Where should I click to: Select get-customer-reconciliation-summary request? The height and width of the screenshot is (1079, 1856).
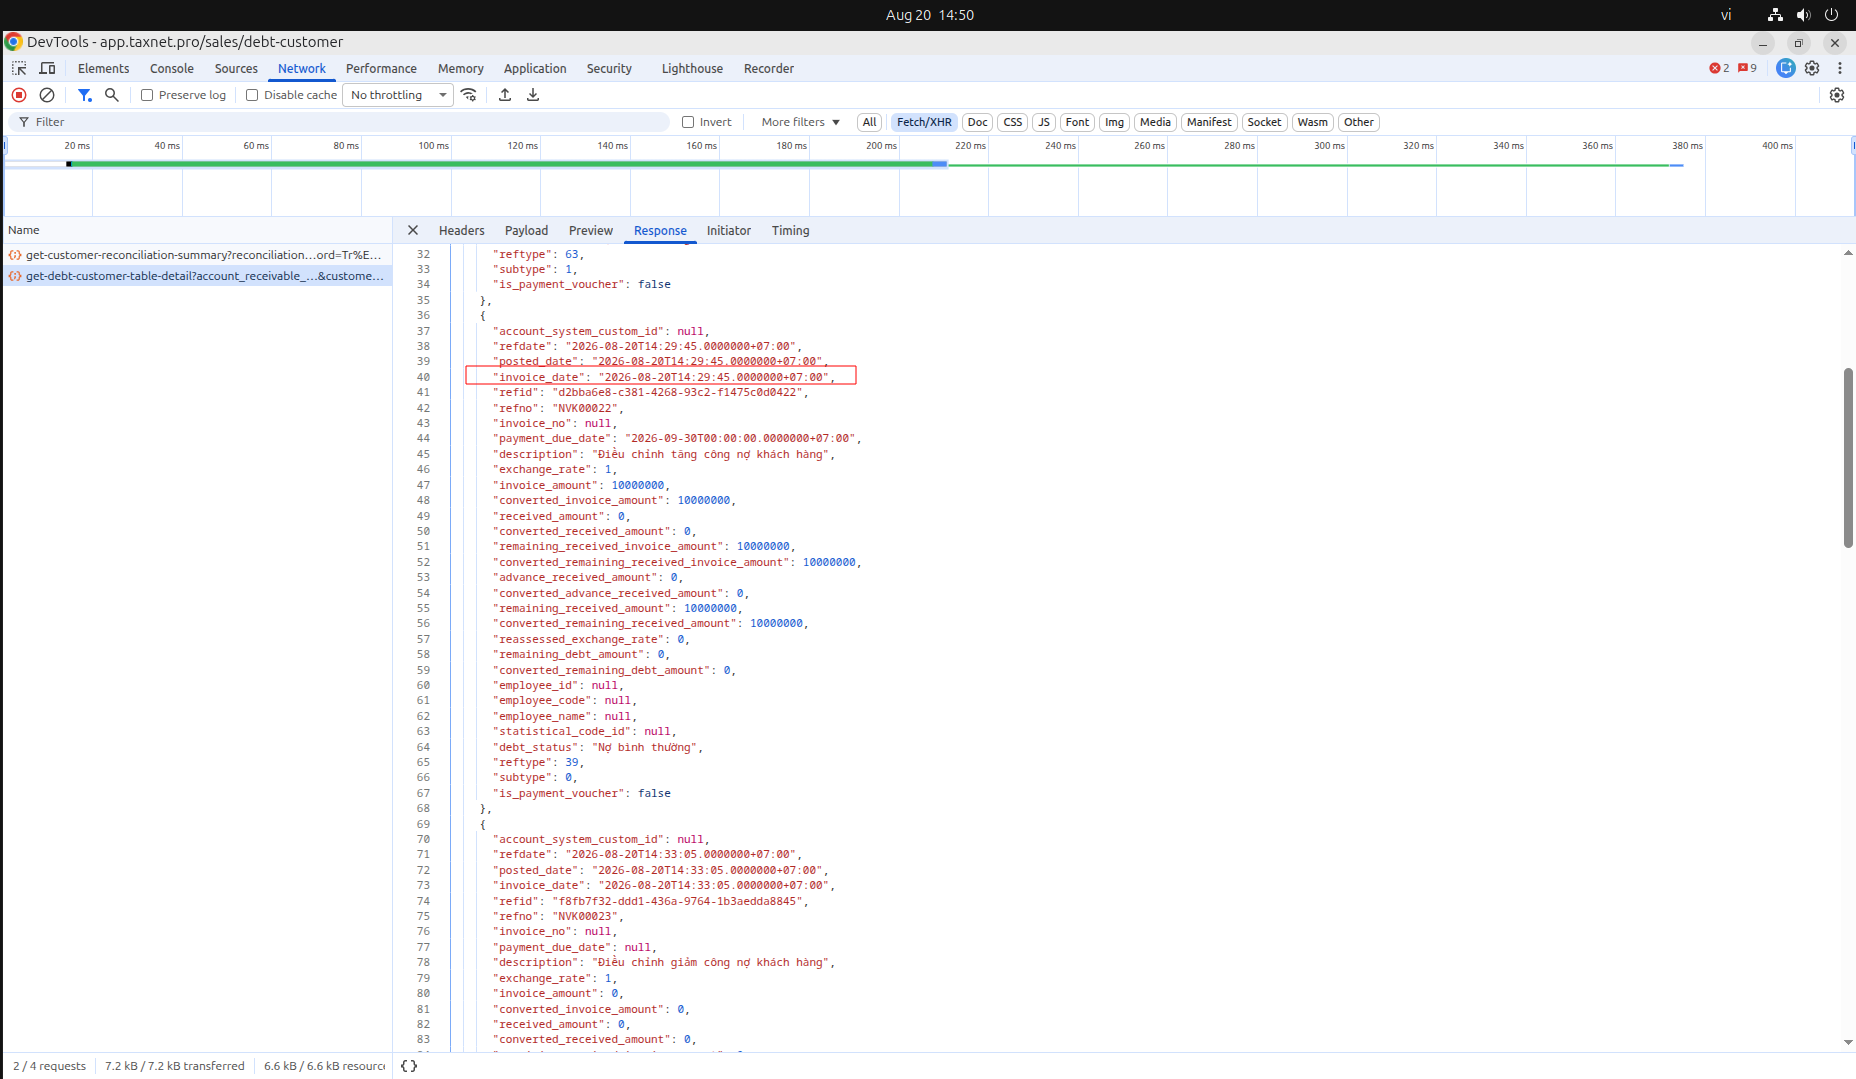[x=197, y=255]
